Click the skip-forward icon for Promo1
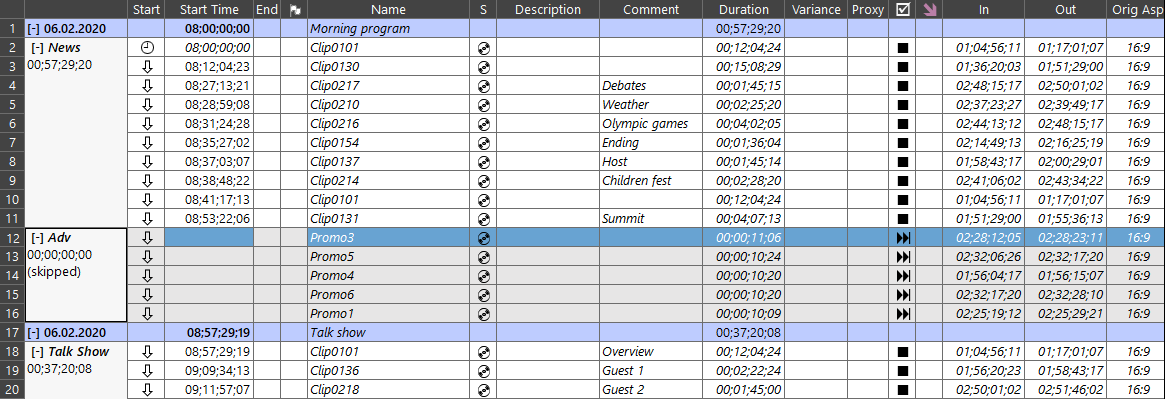Viewport: 1165px width, 399px height. click(903, 314)
